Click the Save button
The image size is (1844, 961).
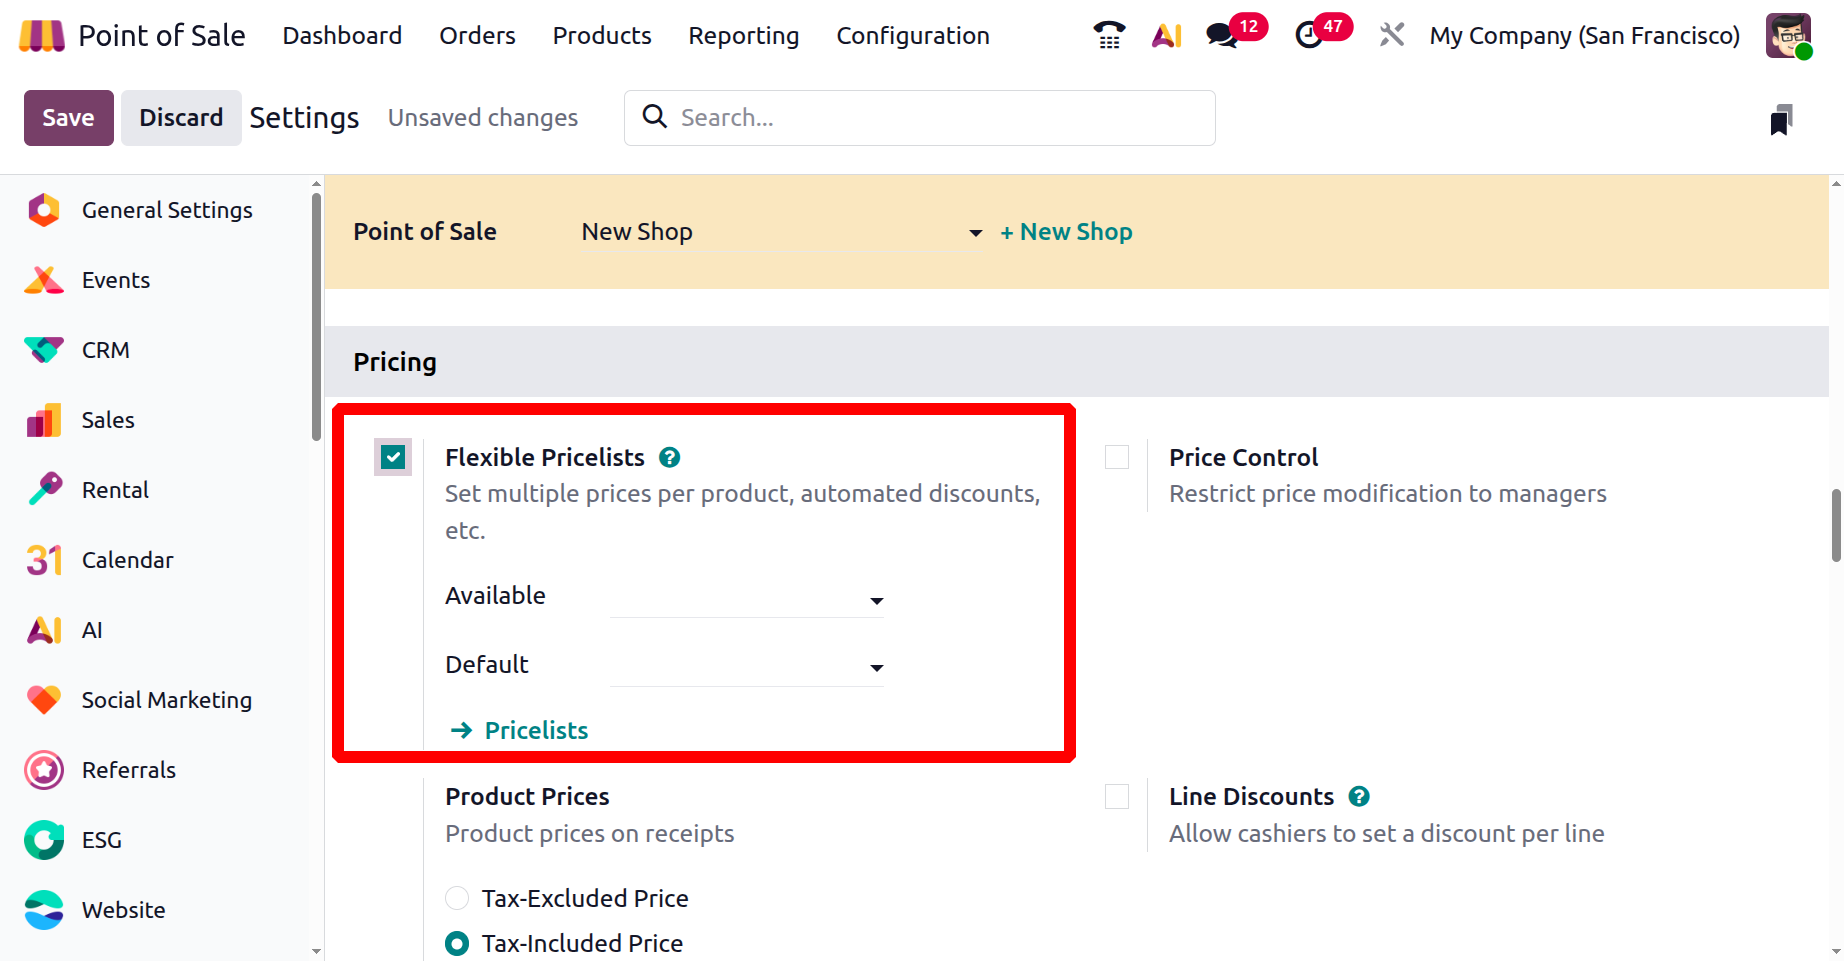tap(68, 118)
